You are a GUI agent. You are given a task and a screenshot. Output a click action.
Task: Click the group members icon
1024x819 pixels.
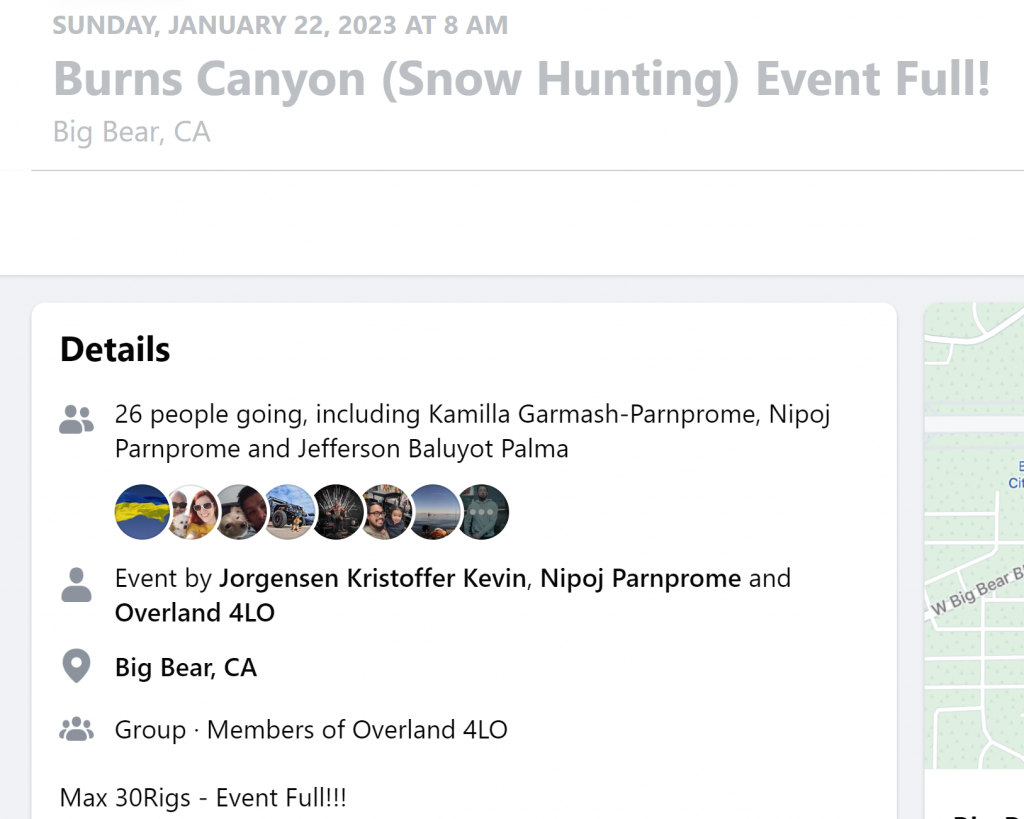click(x=76, y=730)
